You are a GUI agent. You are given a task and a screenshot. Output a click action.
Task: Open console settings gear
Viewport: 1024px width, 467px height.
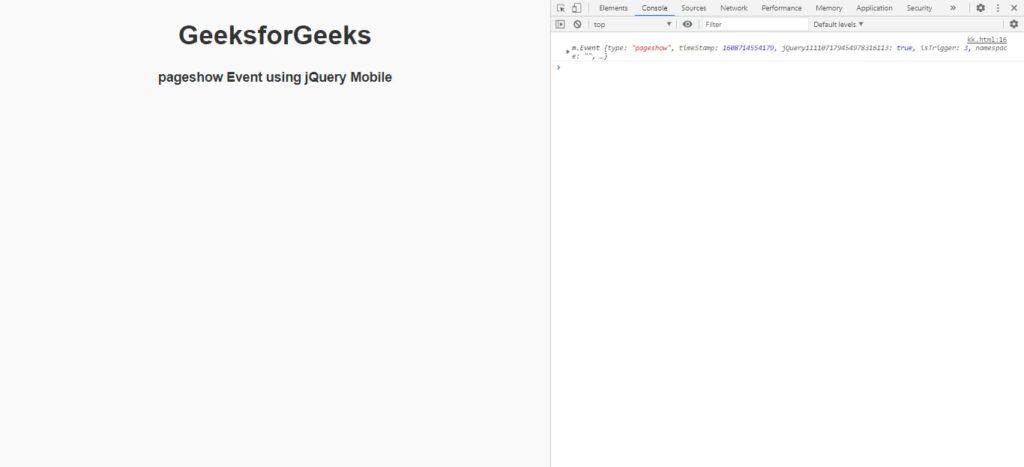pos(1013,24)
